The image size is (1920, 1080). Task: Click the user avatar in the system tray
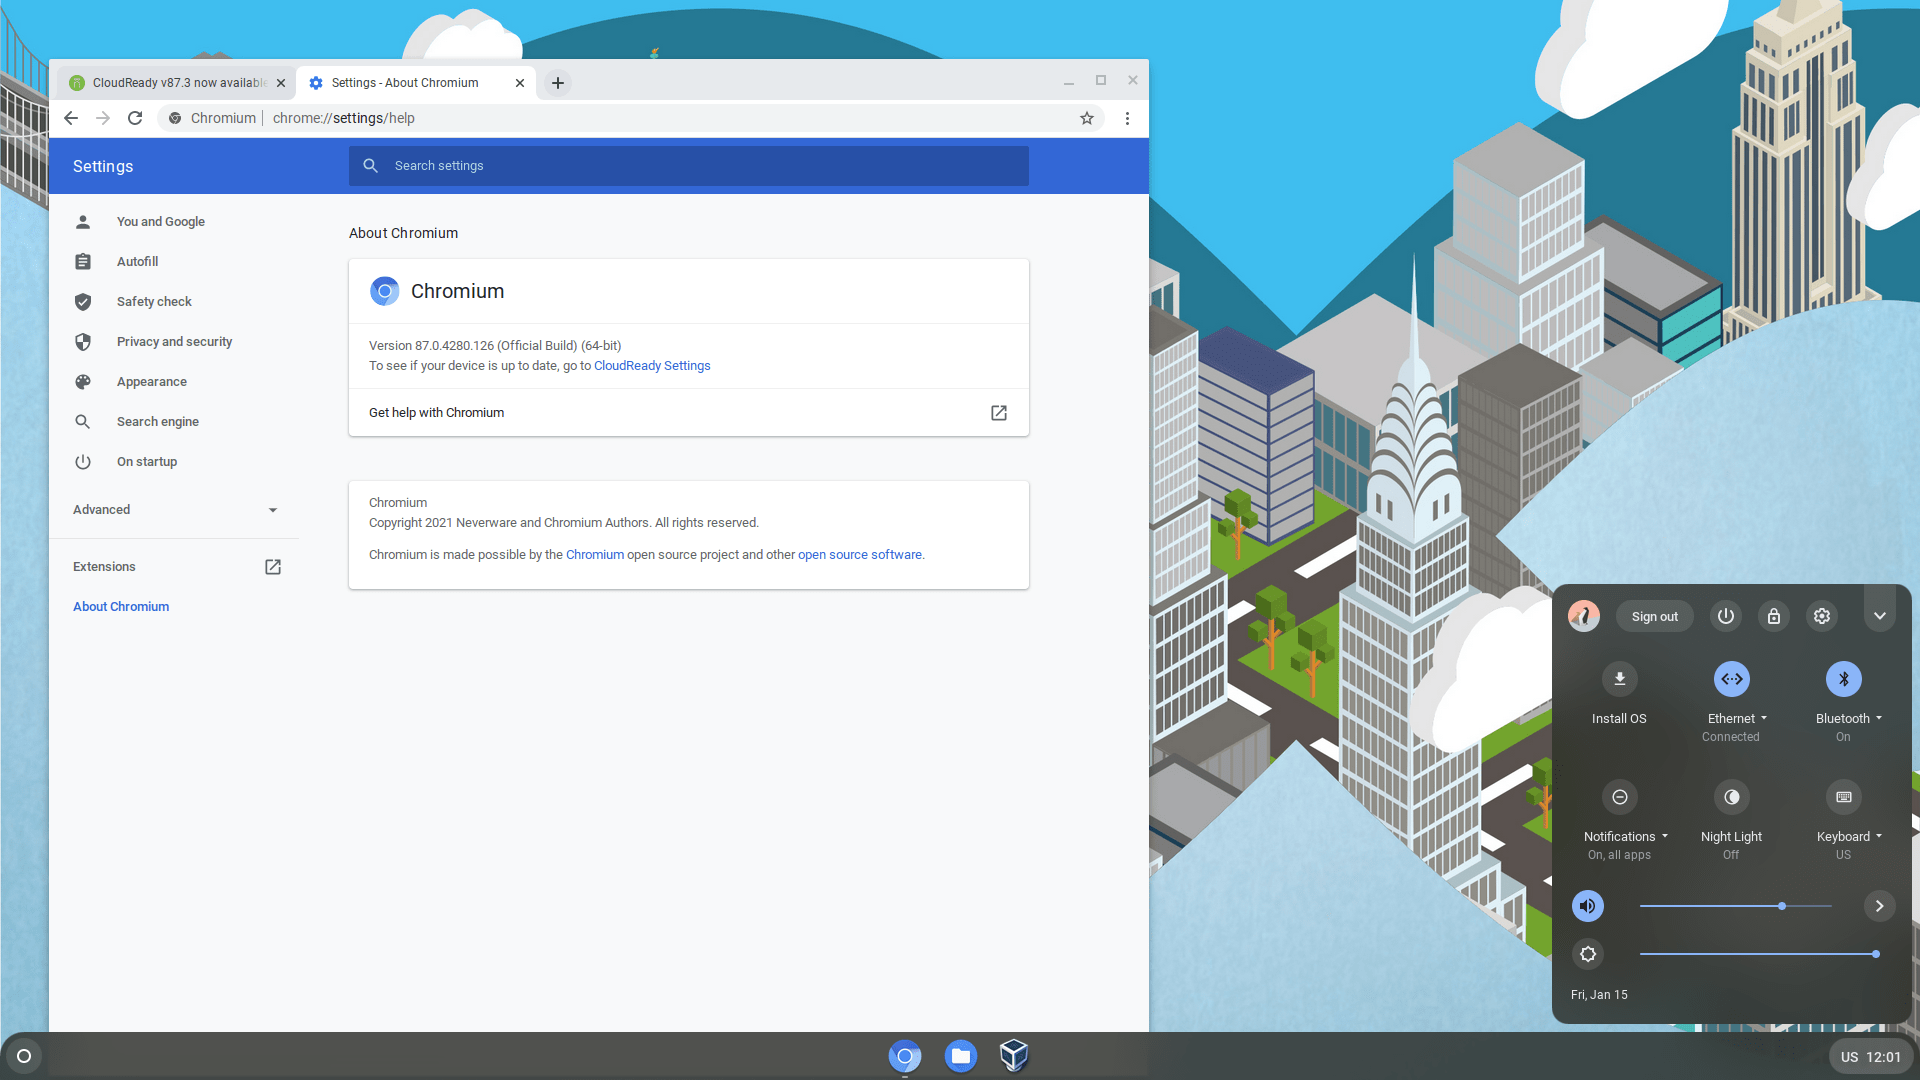1584,616
